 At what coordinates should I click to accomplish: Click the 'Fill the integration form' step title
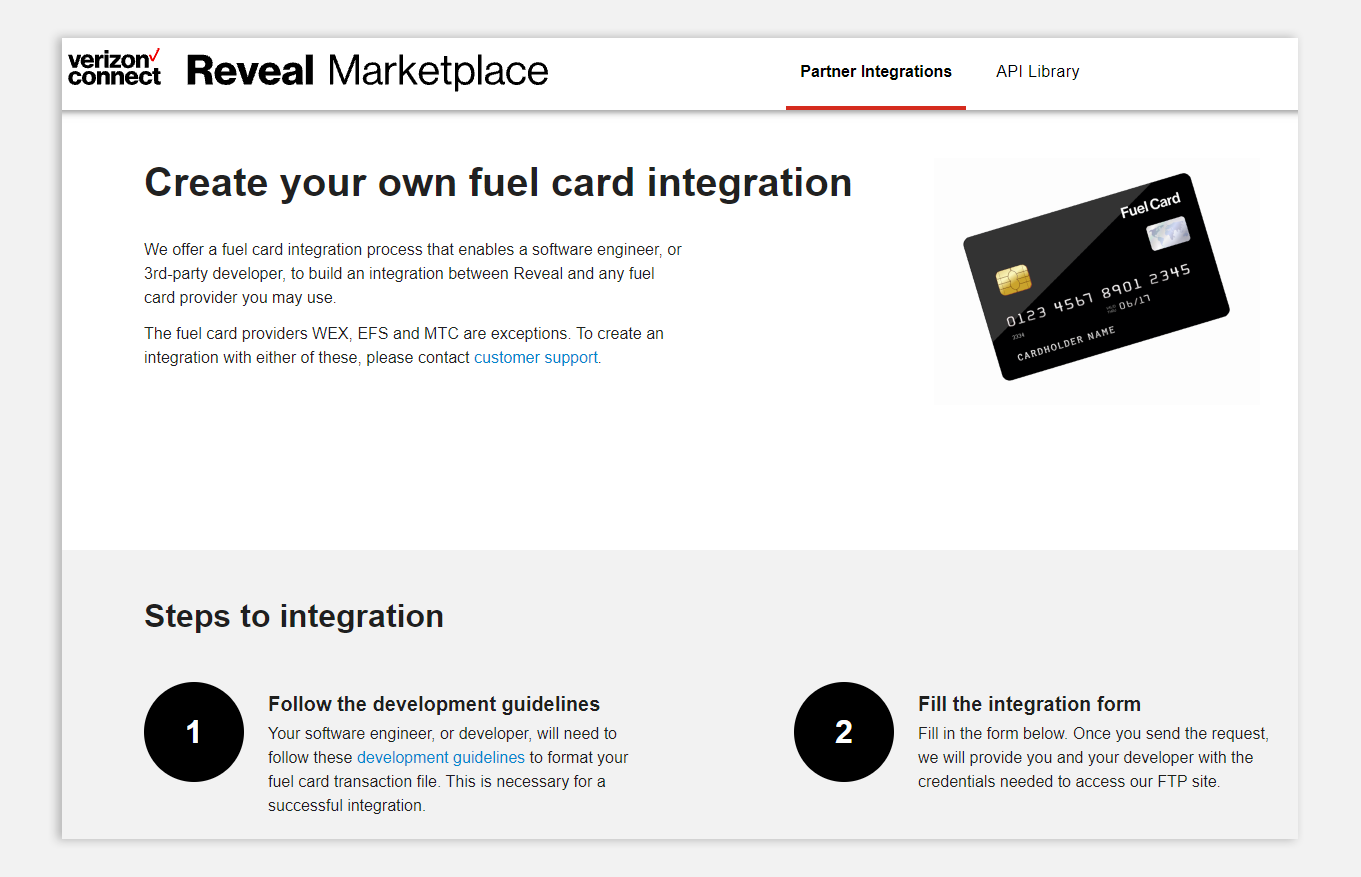(1029, 704)
